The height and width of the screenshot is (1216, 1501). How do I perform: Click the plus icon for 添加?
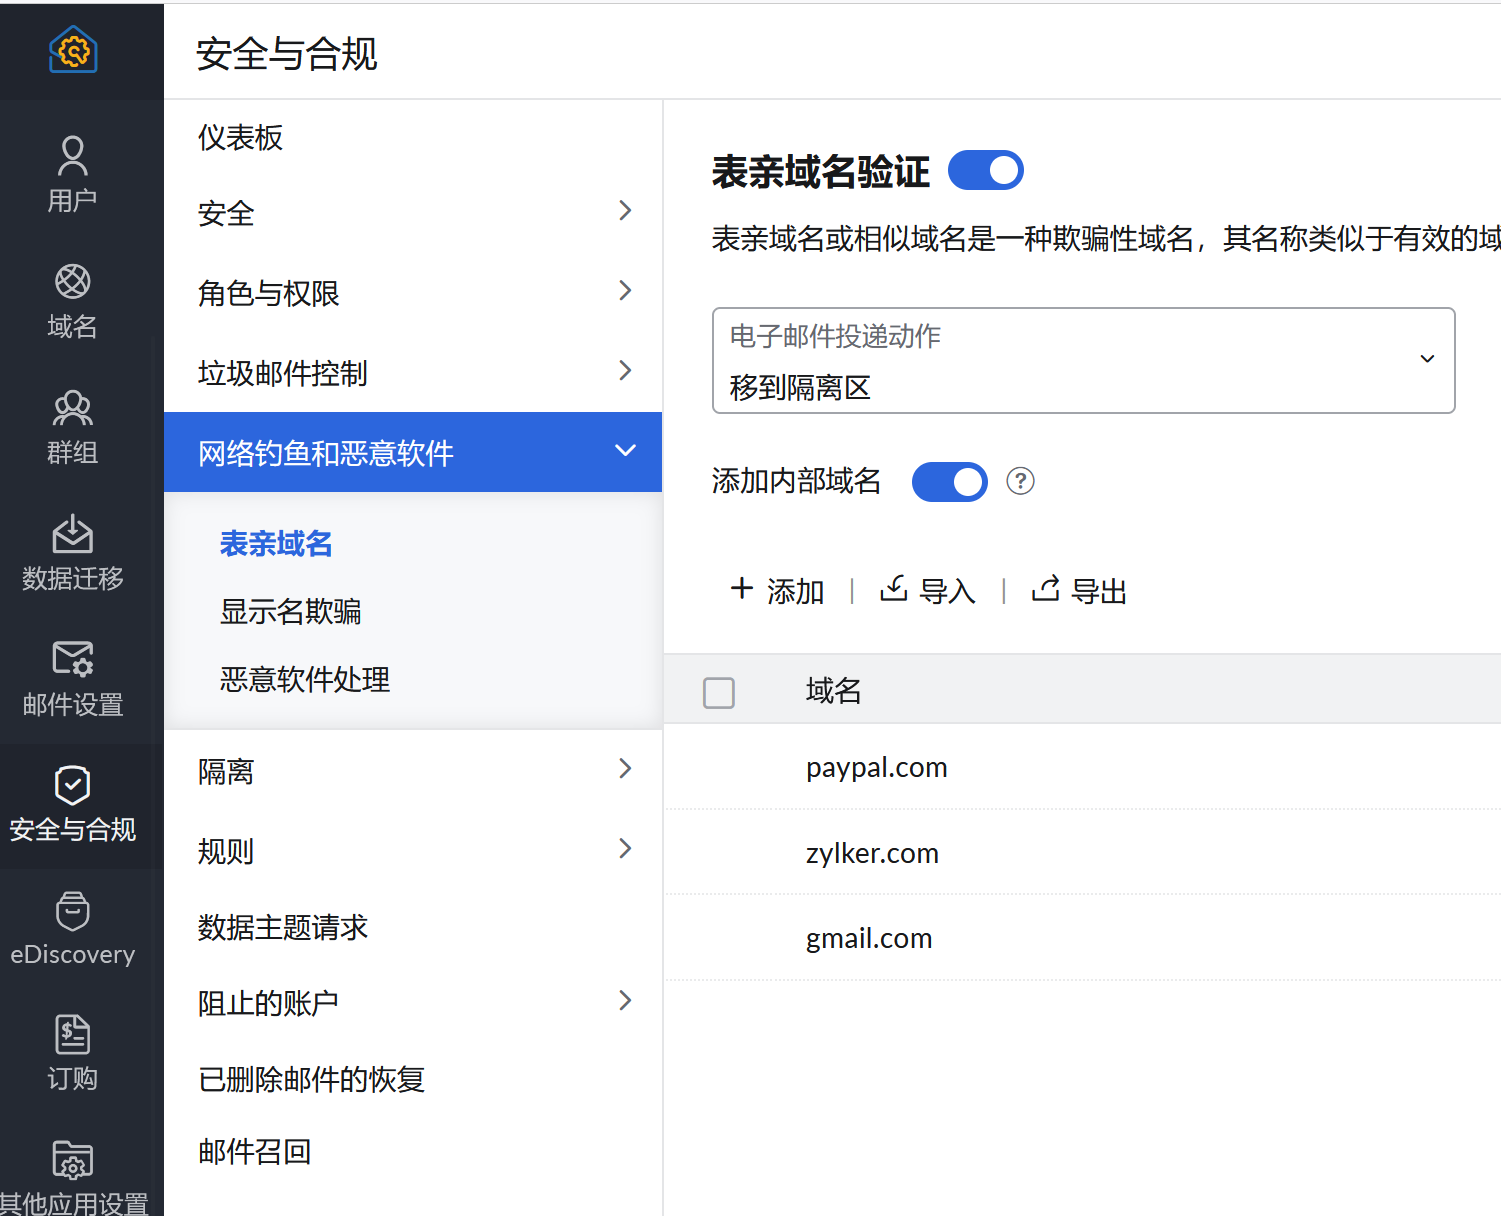[742, 588]
